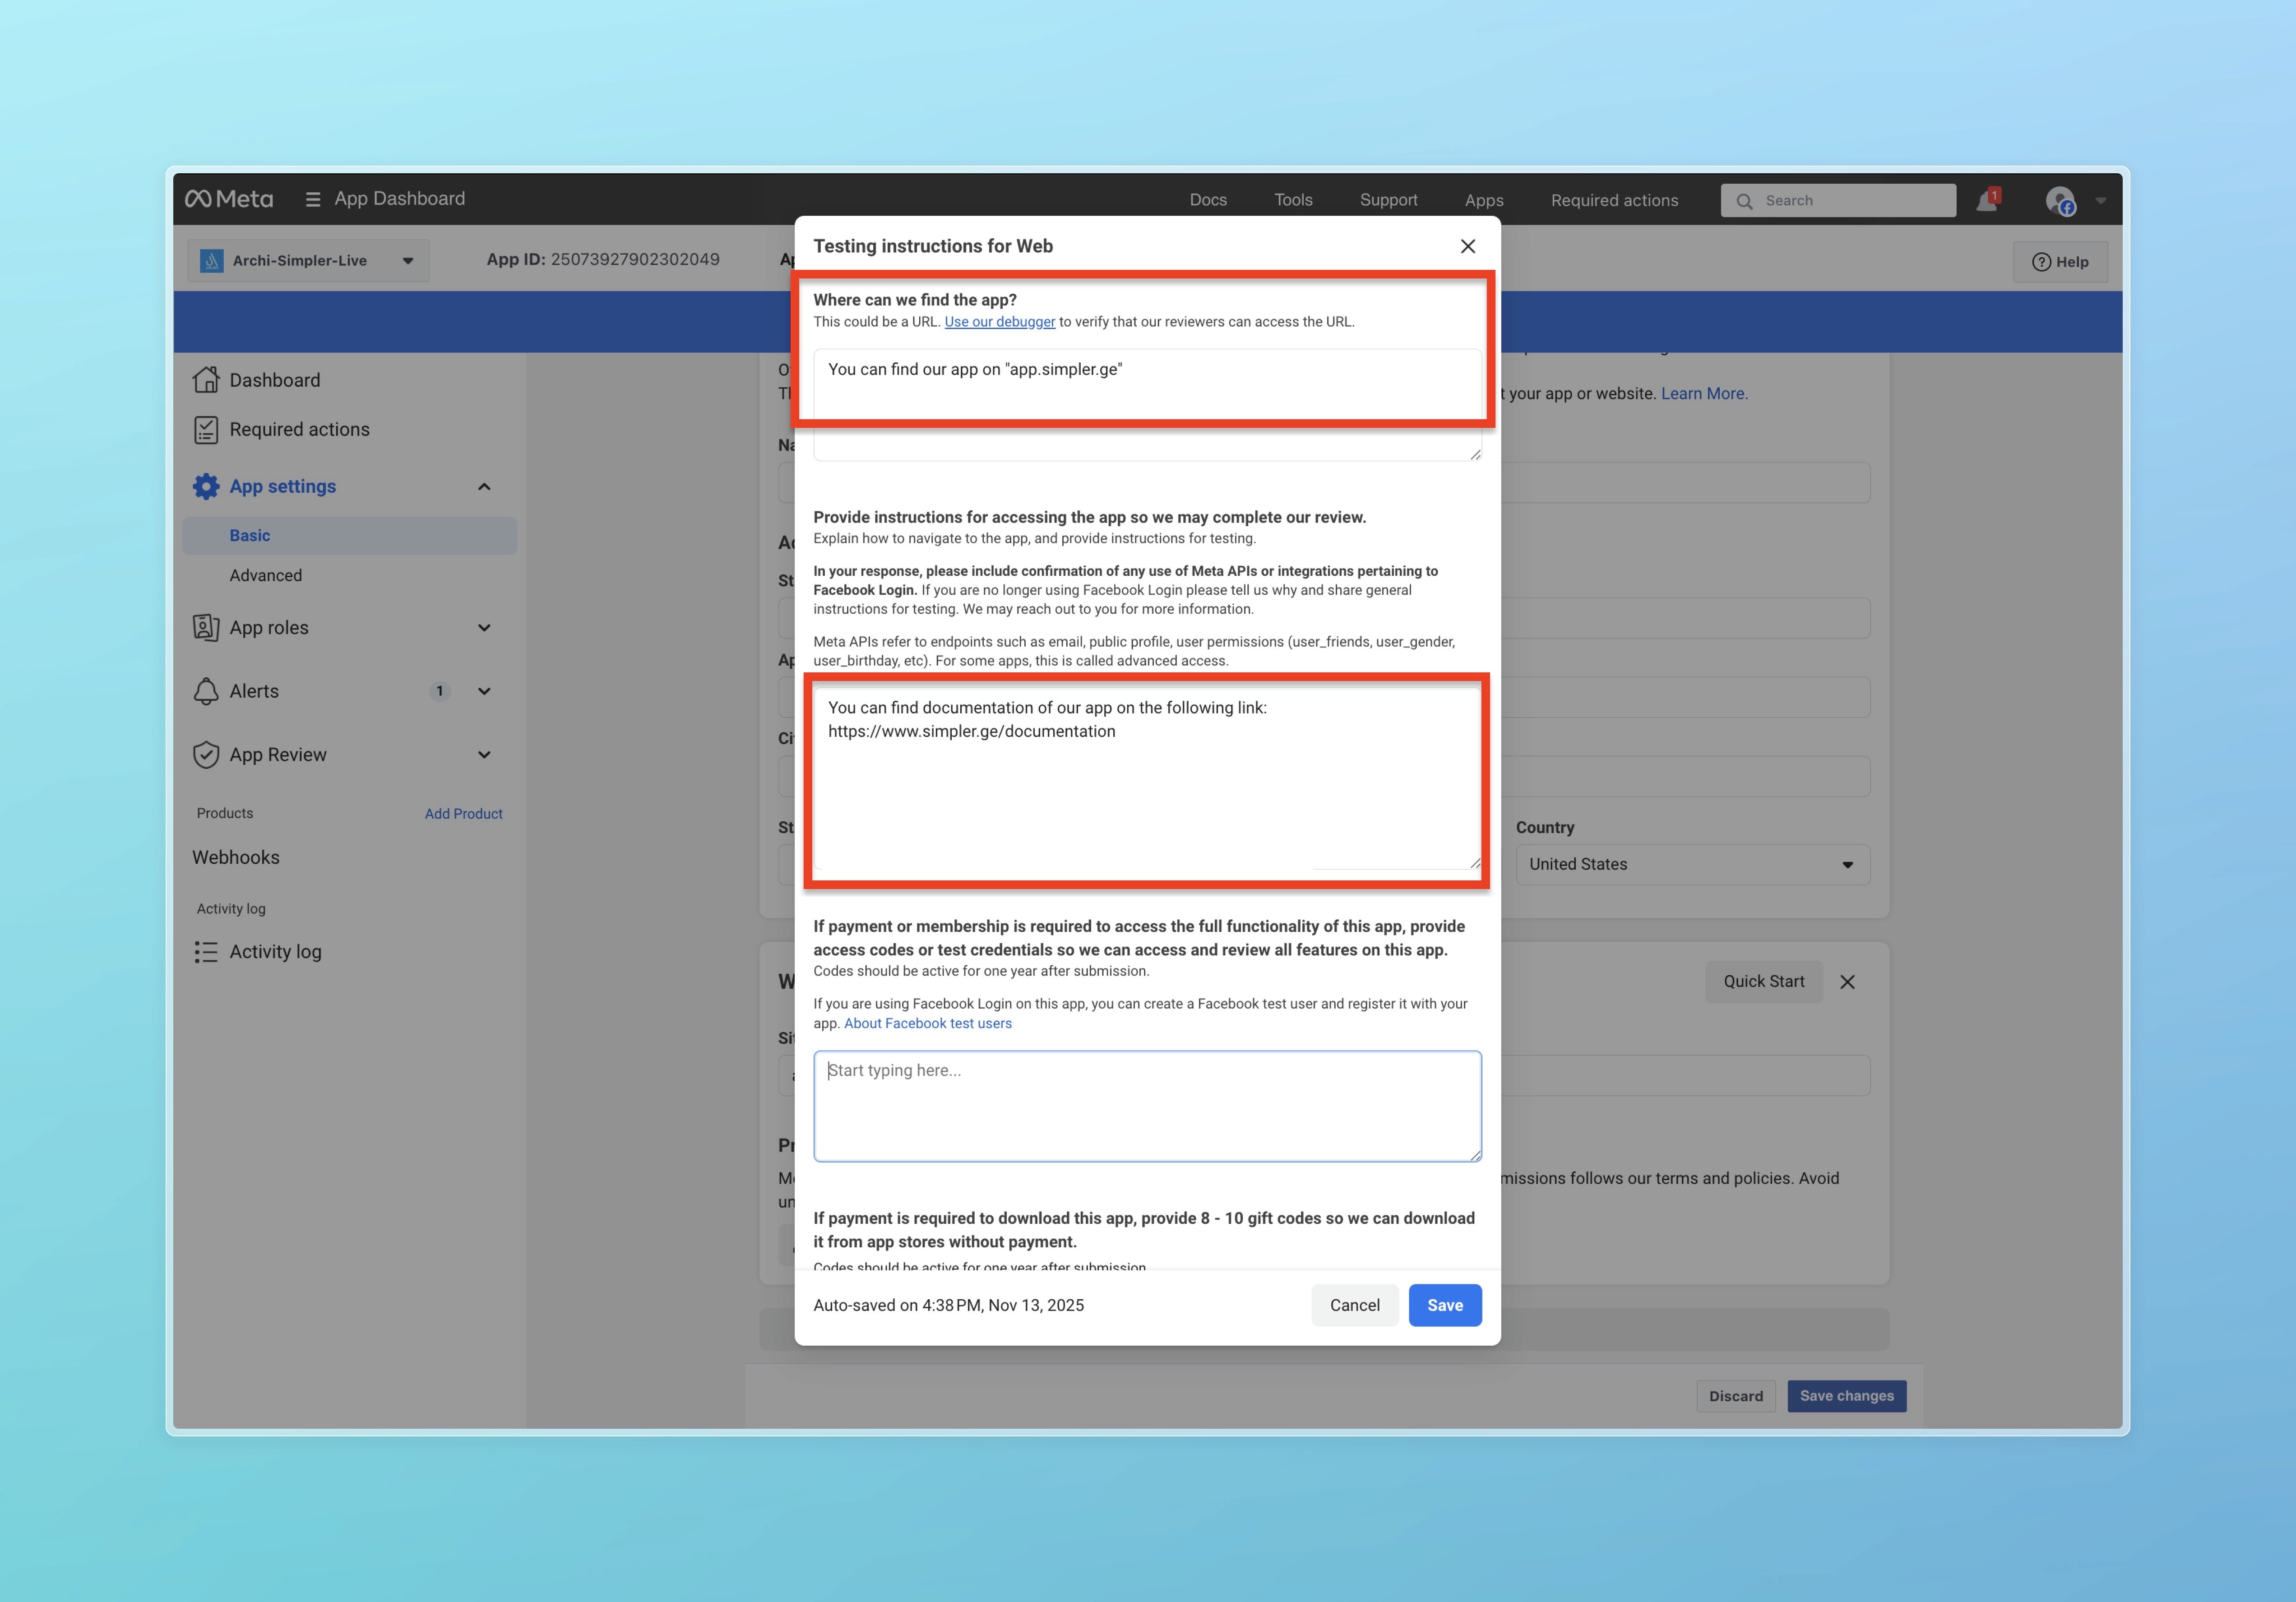2296x1602 pixels.
Task: Dismiss the Quick Start panel with X
Action: tap(1847, 982)
